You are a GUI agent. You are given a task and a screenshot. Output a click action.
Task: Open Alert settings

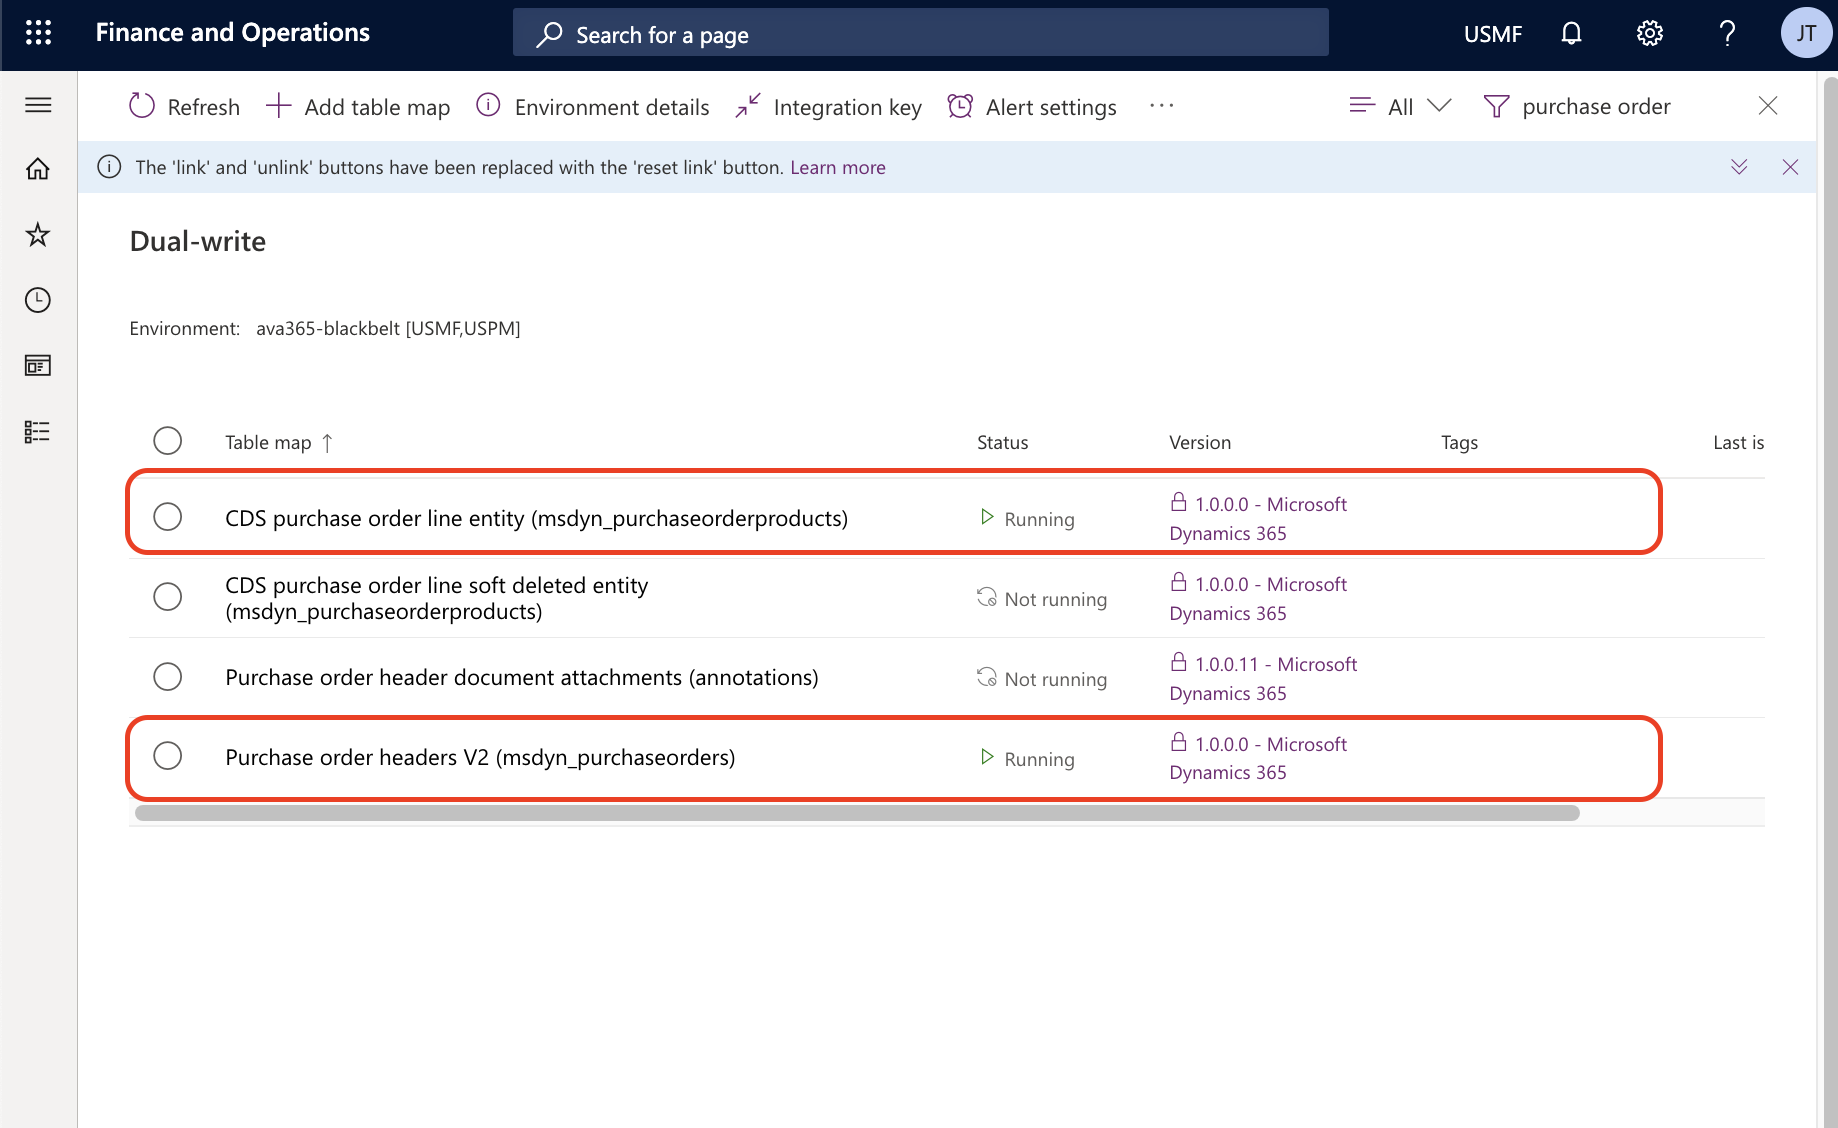point(1032,106)
